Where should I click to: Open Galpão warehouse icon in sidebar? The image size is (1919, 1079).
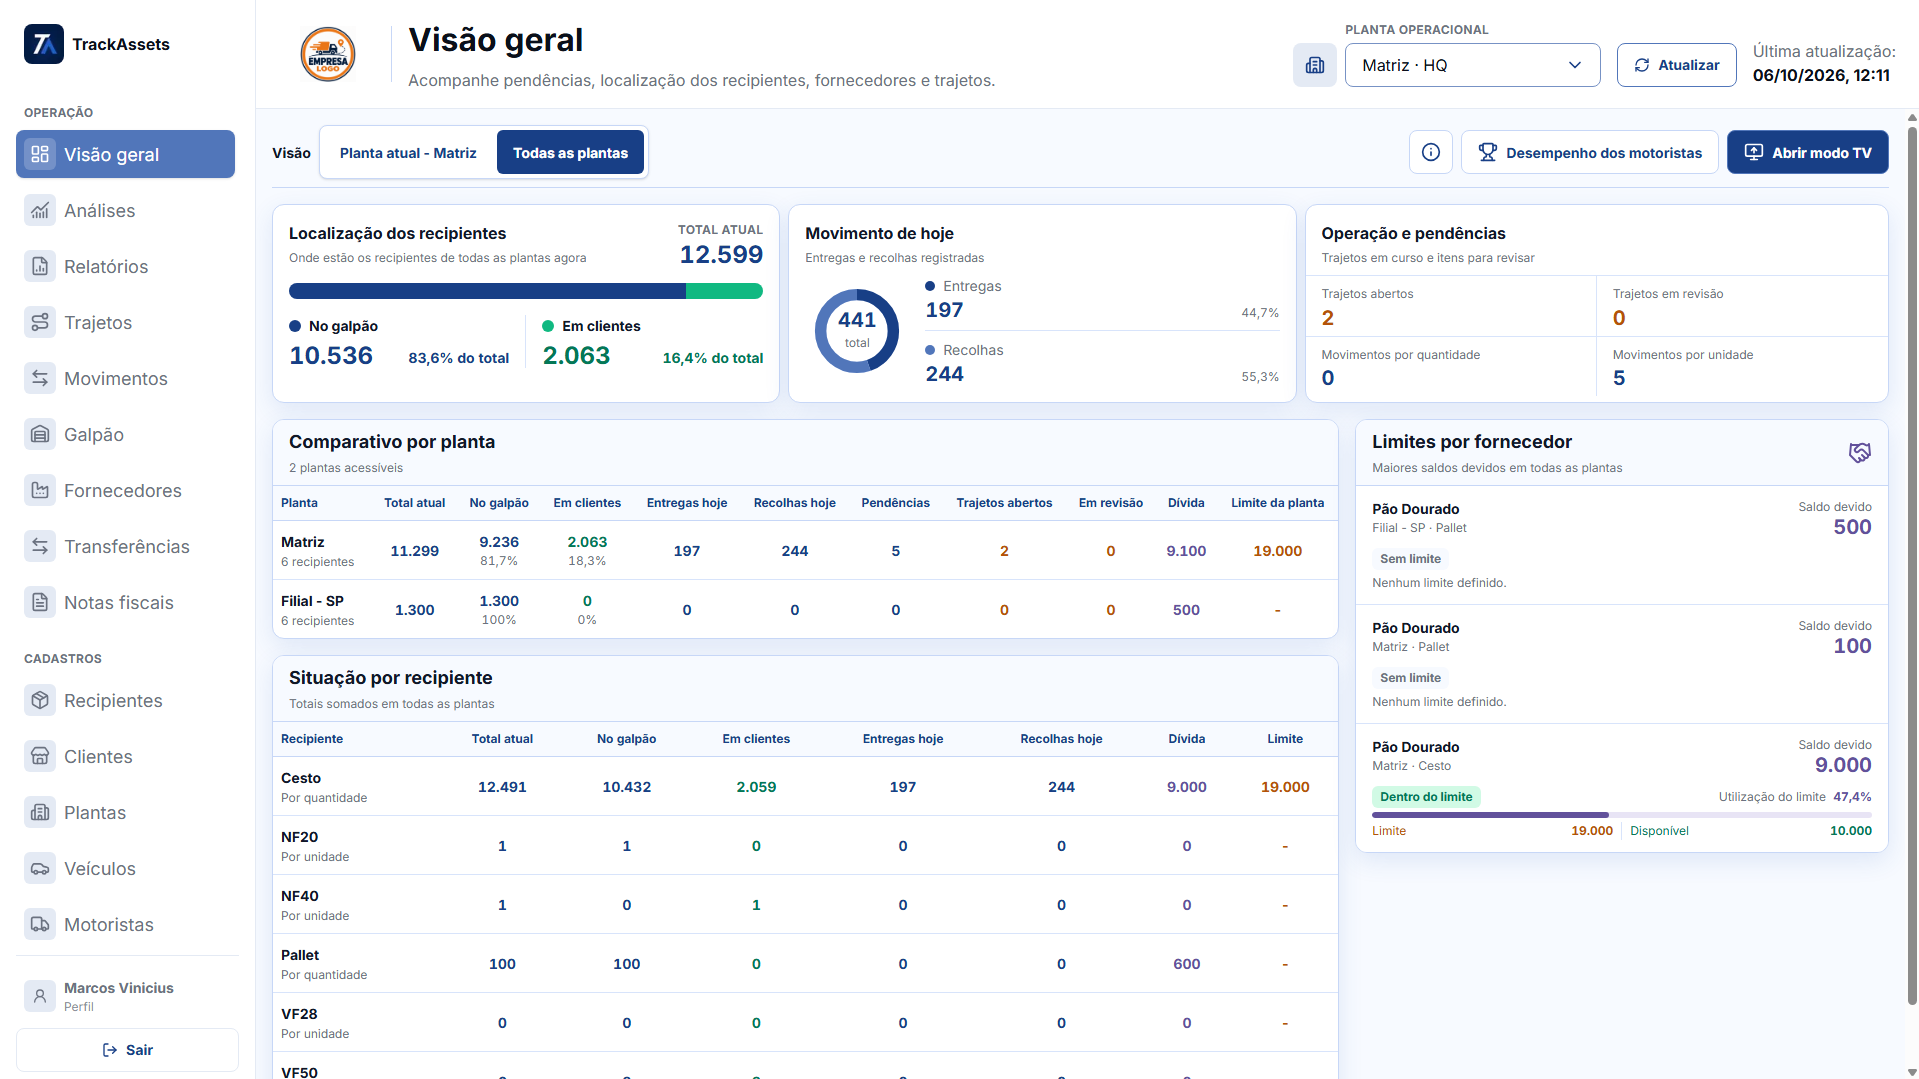tap(40, 434)
